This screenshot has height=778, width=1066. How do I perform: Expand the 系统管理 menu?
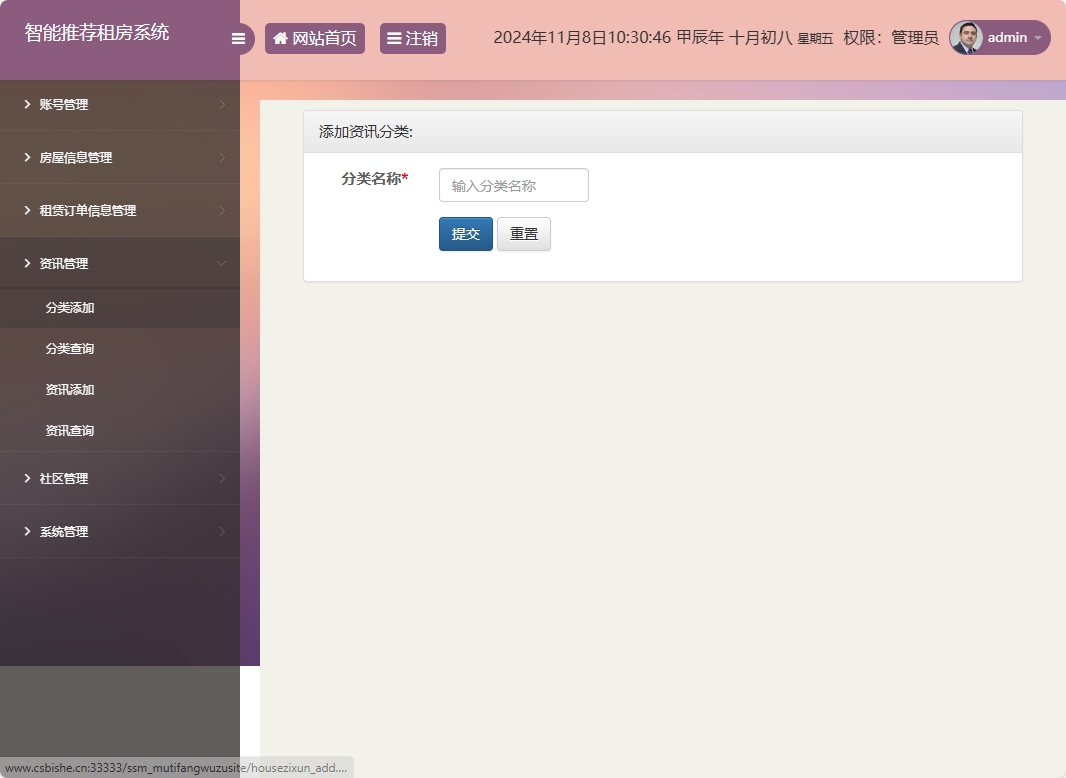pos(120,532)
